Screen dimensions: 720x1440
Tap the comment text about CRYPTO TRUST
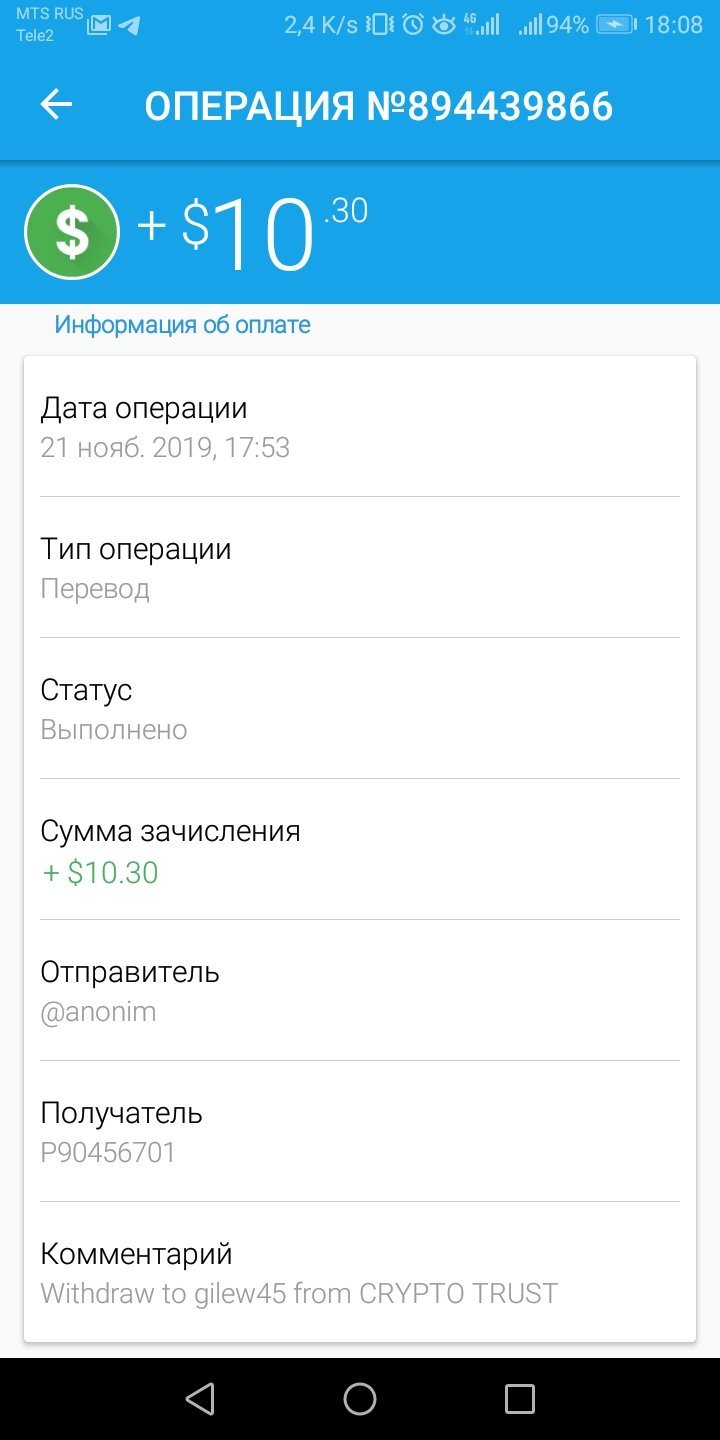[x=299, y=1294]
